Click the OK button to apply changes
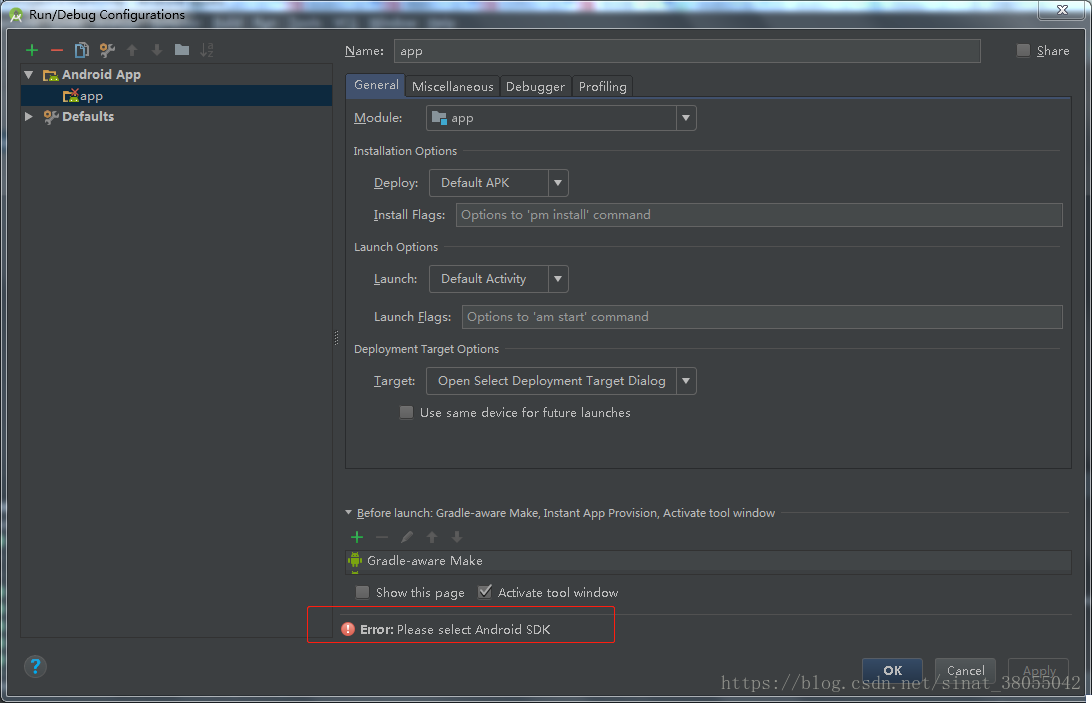 coord(891,671)
